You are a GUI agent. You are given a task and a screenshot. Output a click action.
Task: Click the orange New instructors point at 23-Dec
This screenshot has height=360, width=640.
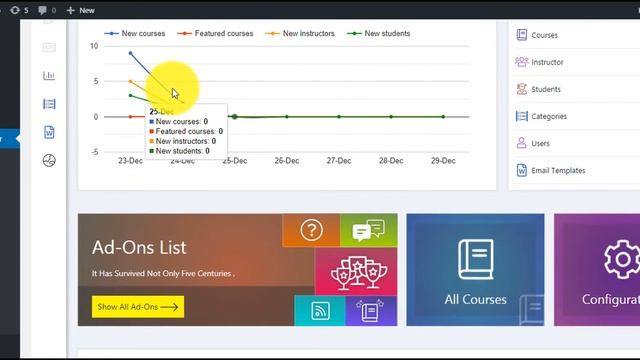click(130, 81)
